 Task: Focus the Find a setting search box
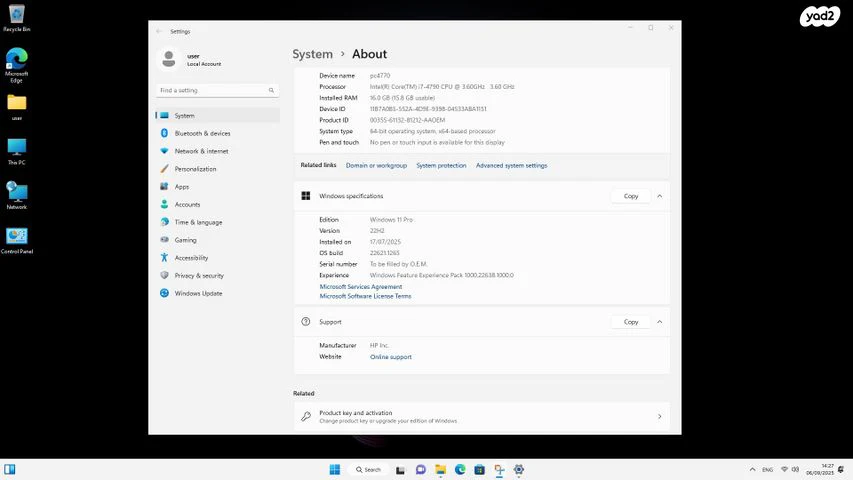(x=218, y=90)
